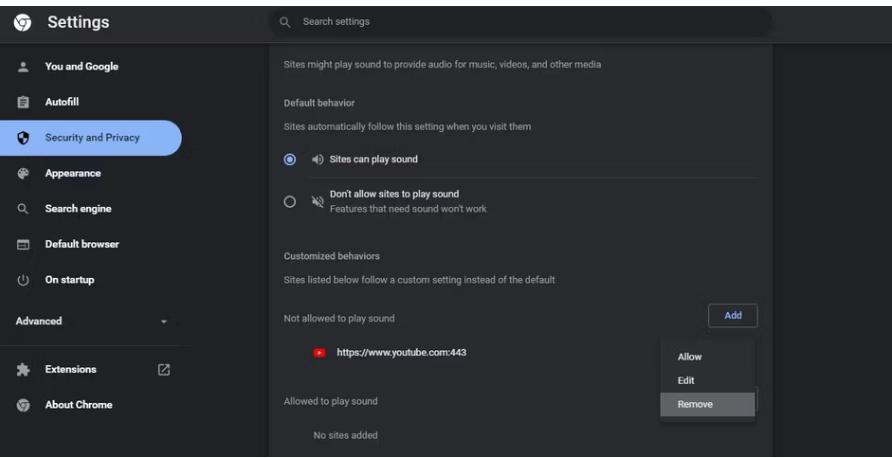Click the Extensions puzzle piece icon
Image resolution: width=892 pixels, height=458 pixels.
(23, 370)
